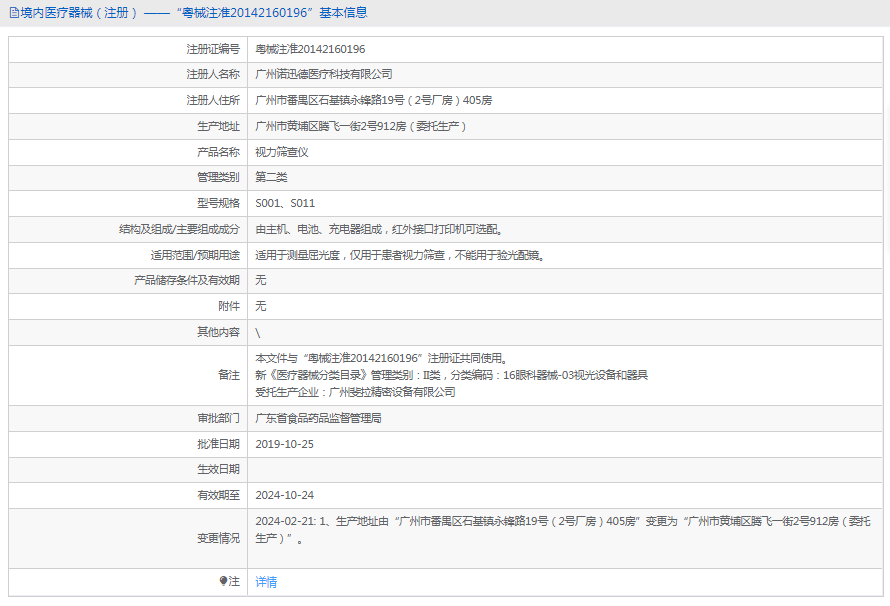Select approval date 2019-10-25
This screenshot has width=890, height=606.
pyautogui.click(x=284, y=444)
